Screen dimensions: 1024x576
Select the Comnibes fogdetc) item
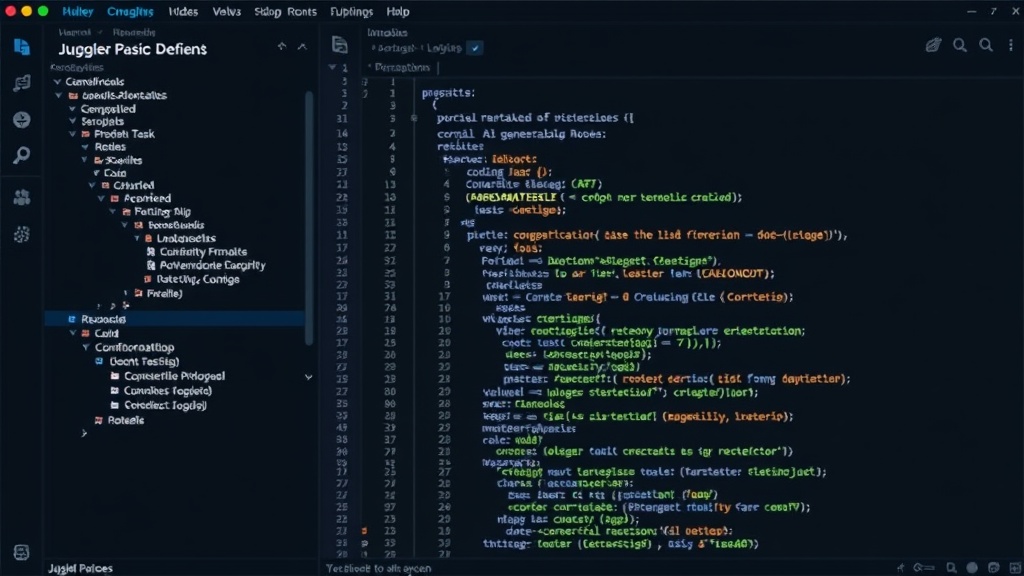(168, 391)
